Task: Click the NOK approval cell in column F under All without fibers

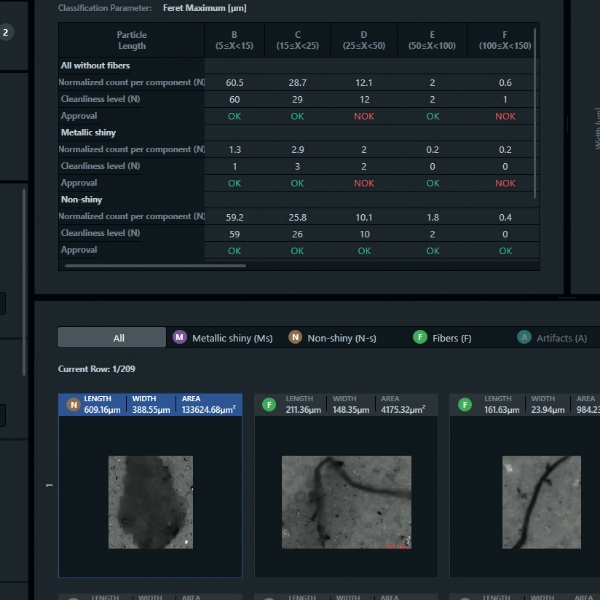Action: (x=505, y=116)
